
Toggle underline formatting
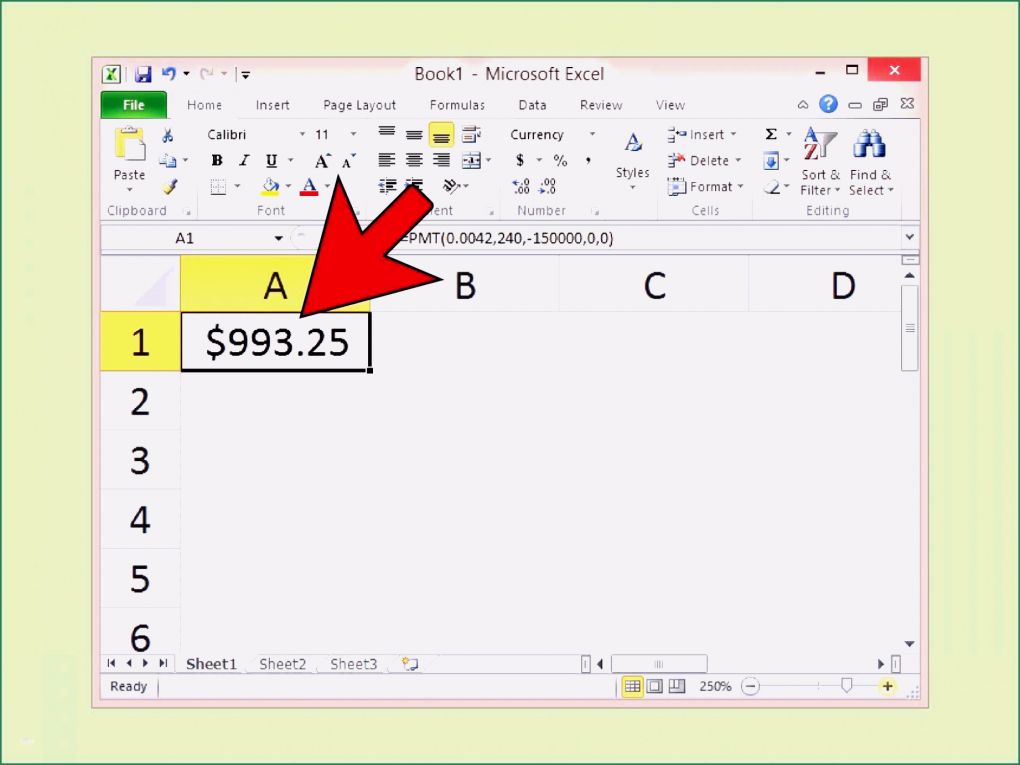tap(269, 159)
